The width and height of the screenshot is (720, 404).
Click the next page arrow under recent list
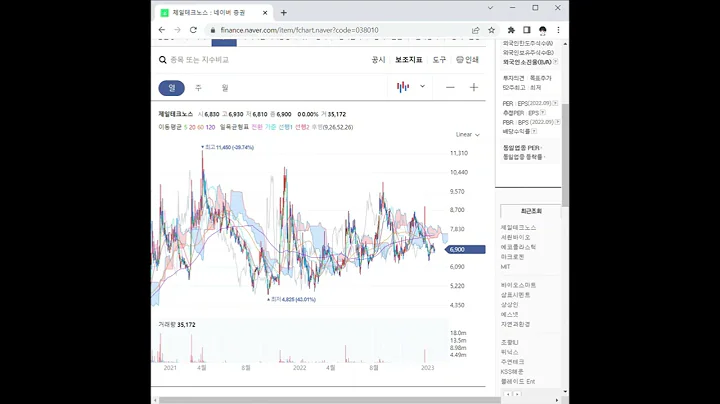pyautogui.click(x=517, y=394)
